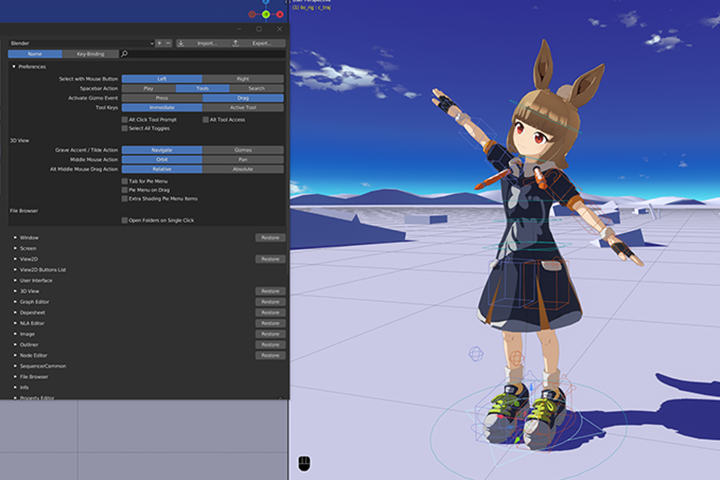Set Middle Mouse Action to Pan

coord(243,159)
